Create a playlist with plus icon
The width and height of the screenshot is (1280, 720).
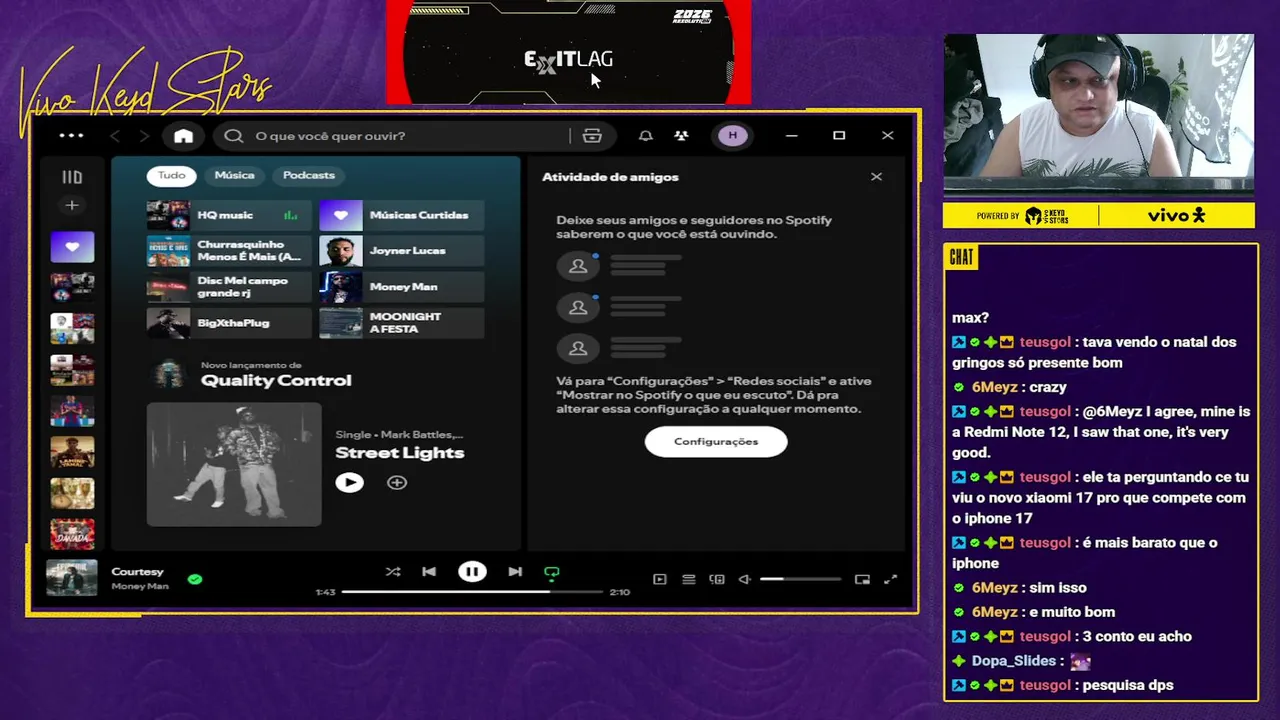[71, 205]
